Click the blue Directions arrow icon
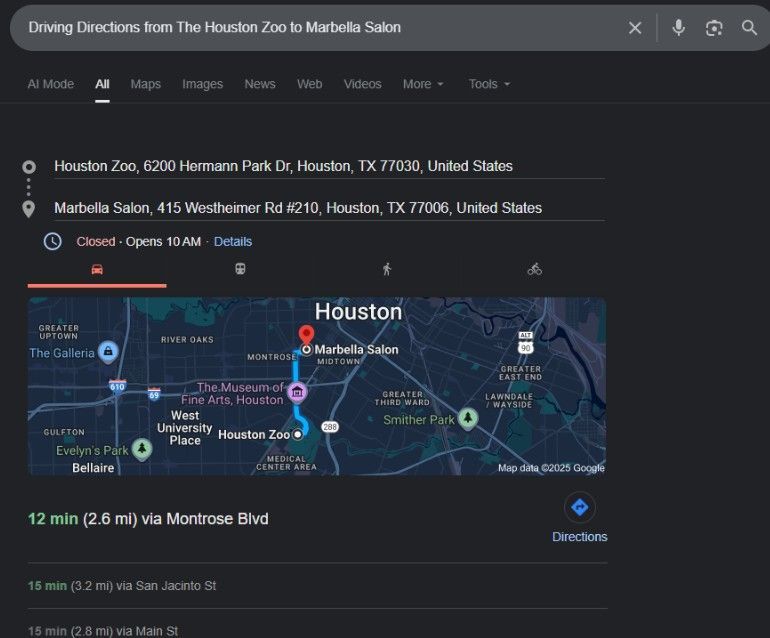The width and height of the screenshot is (770, 638). pos(579,507)
